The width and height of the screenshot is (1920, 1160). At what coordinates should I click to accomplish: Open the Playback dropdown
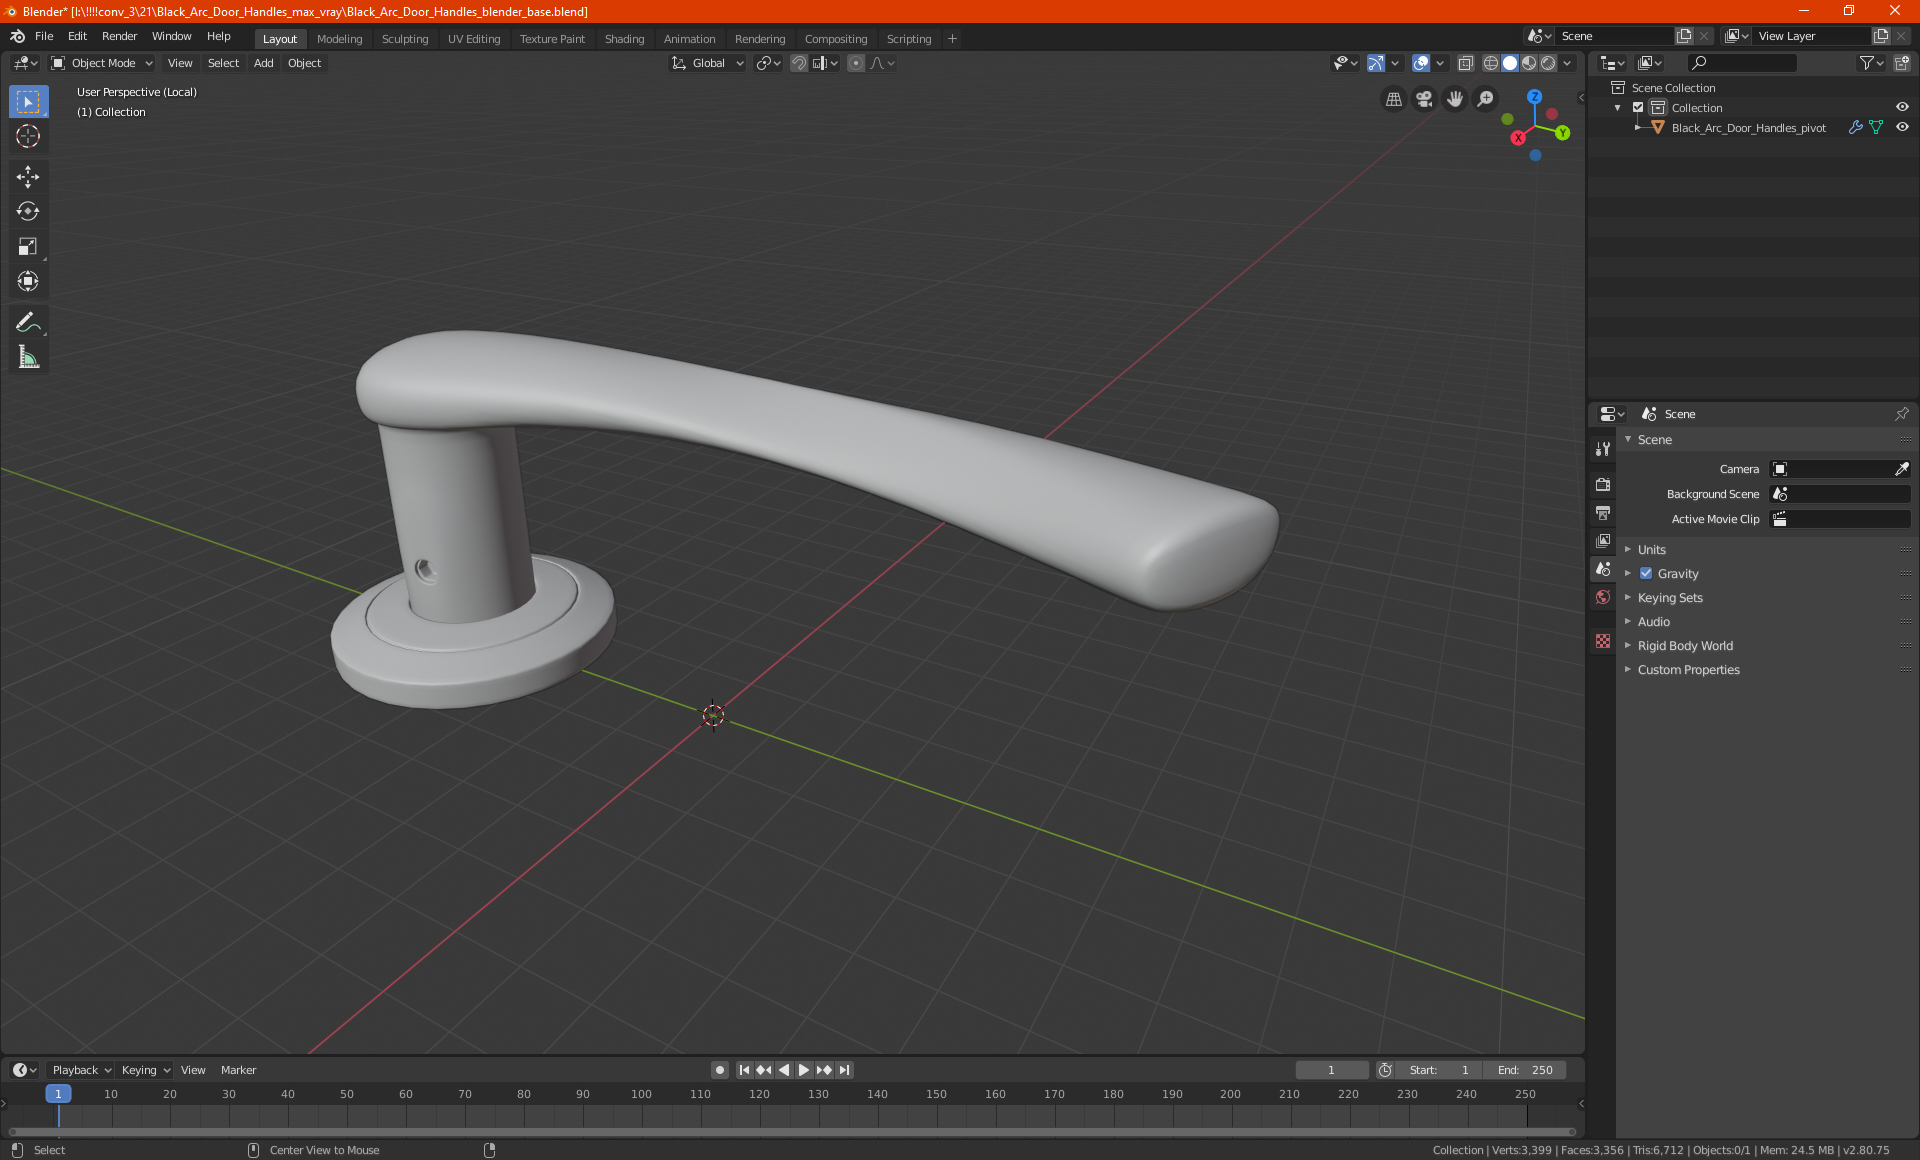[81, 1070]
